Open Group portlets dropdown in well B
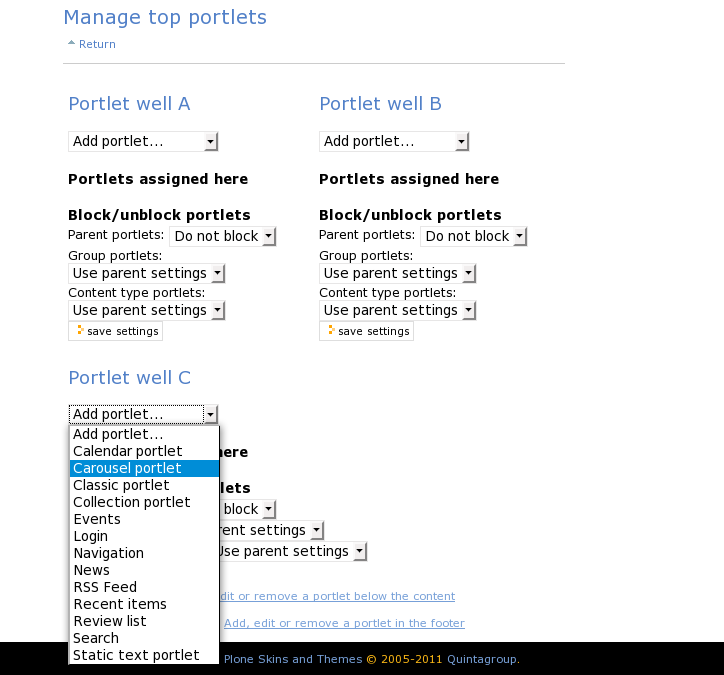 [x=397, y=273]
